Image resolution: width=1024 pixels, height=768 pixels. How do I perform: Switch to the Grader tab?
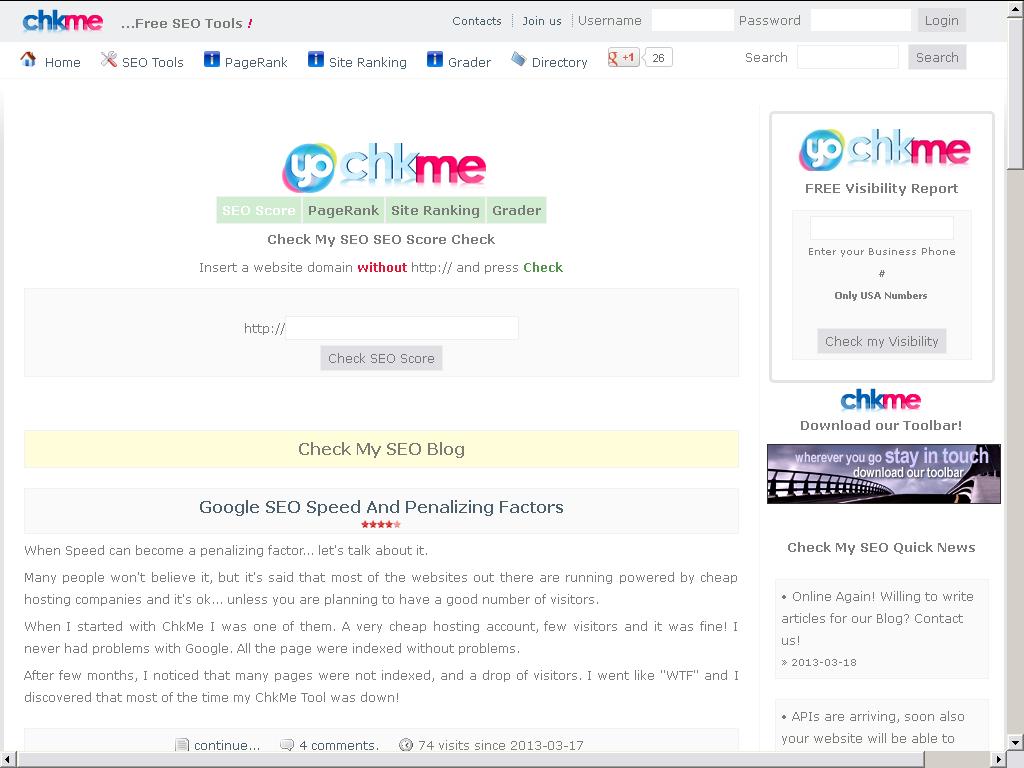pos(516,210)
